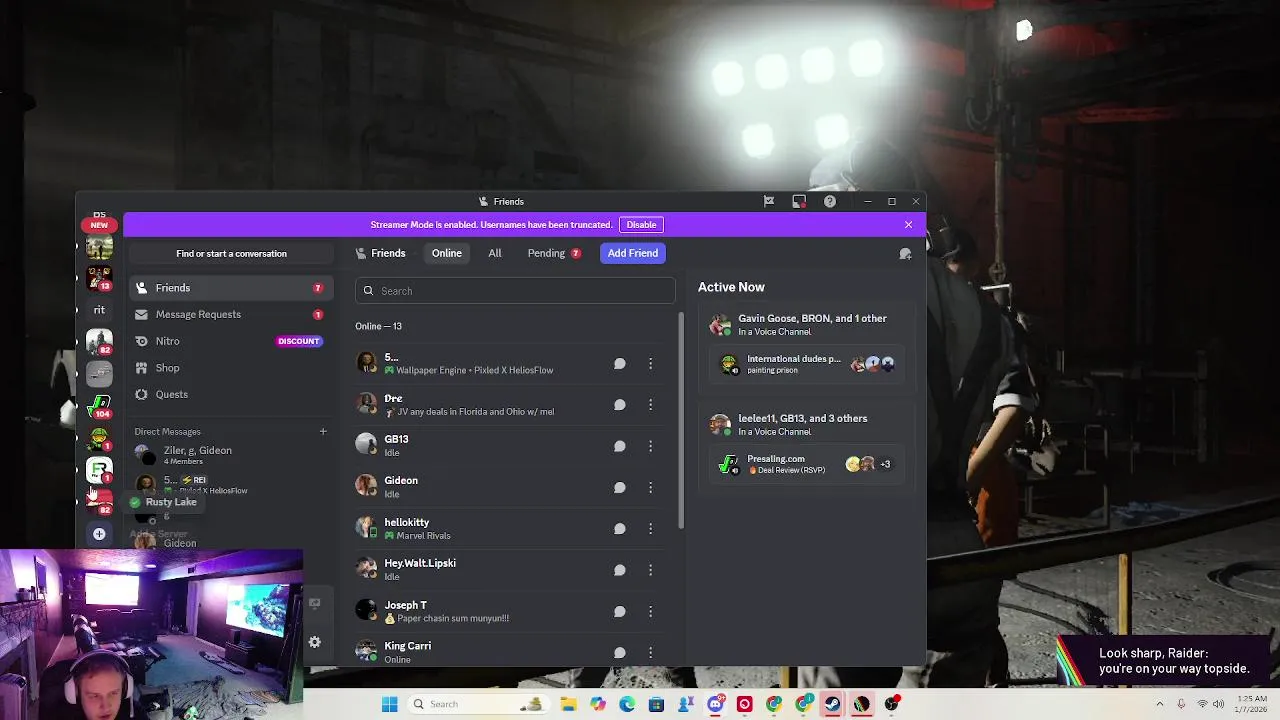Open server icon with 13 badge
Viewport: 1280px width, 720px height.
[x=99, y=278]
